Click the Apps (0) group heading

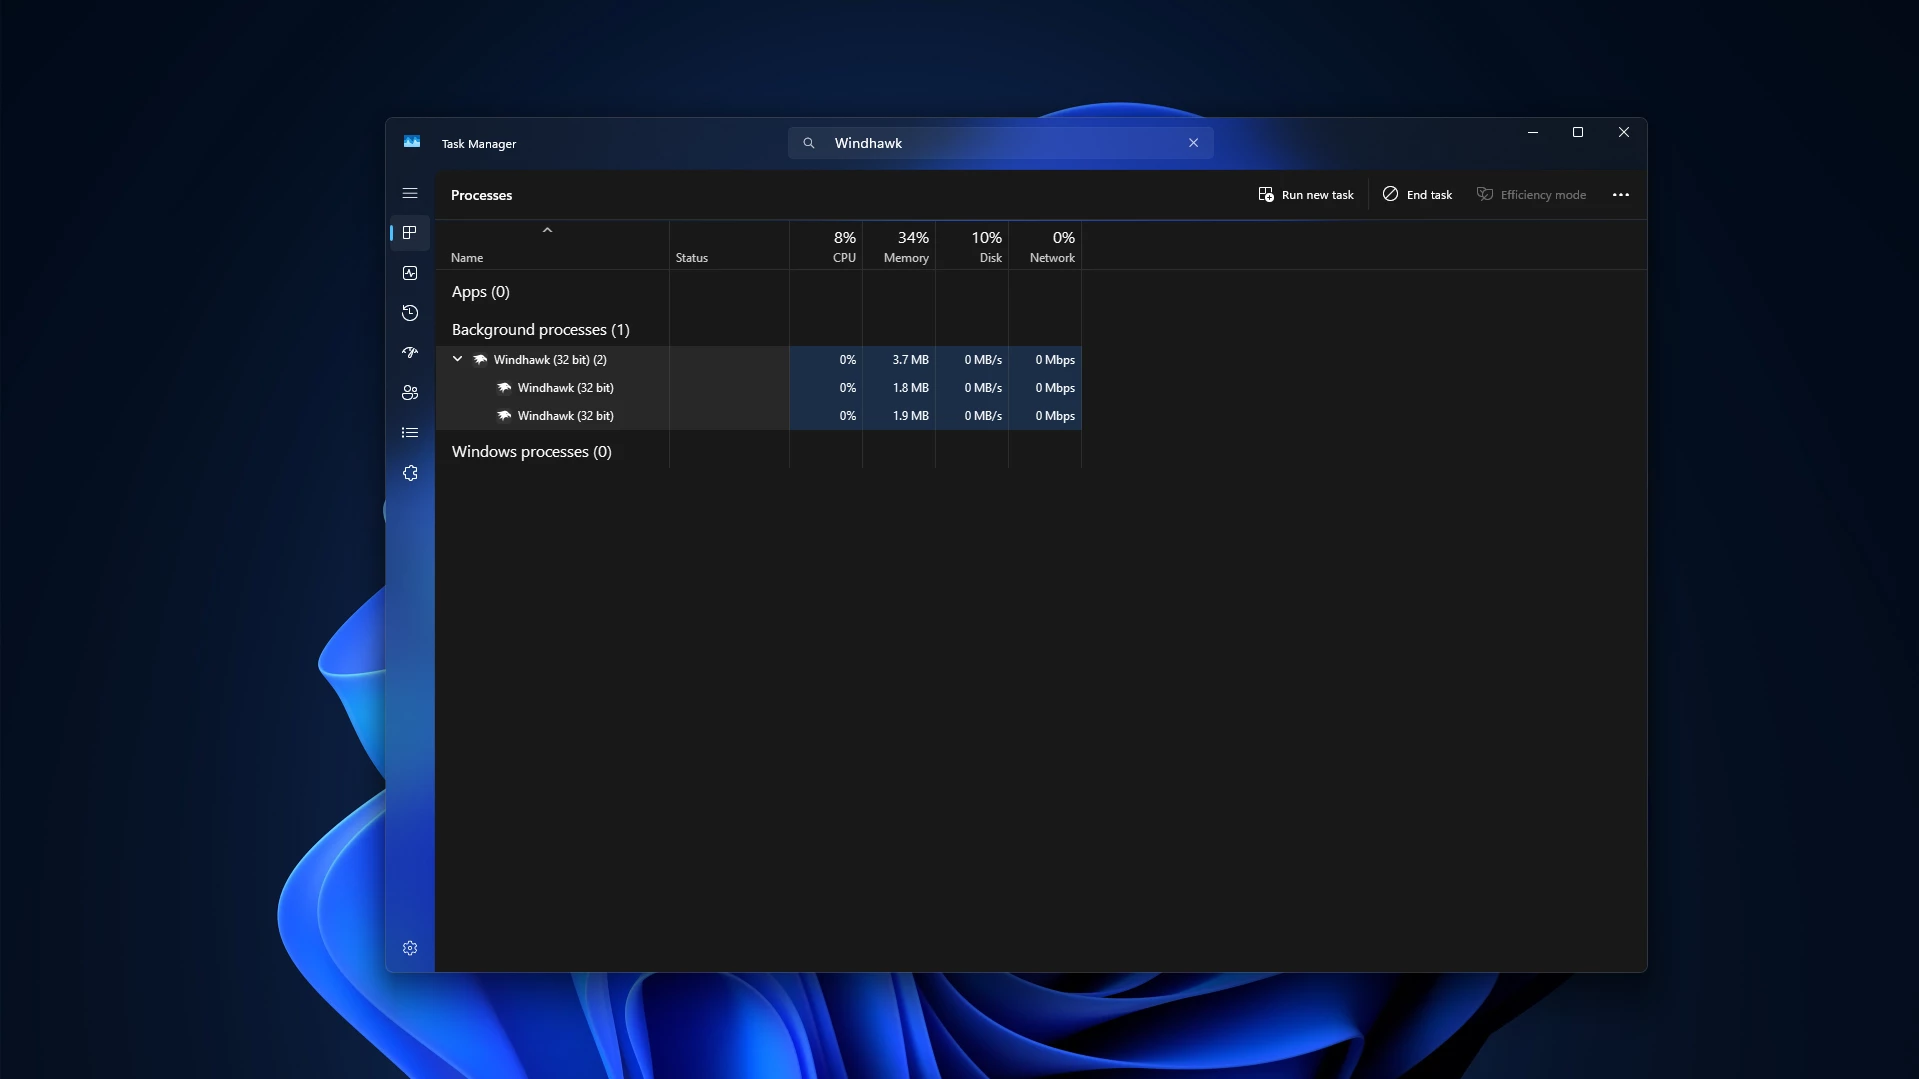[480, 292]
